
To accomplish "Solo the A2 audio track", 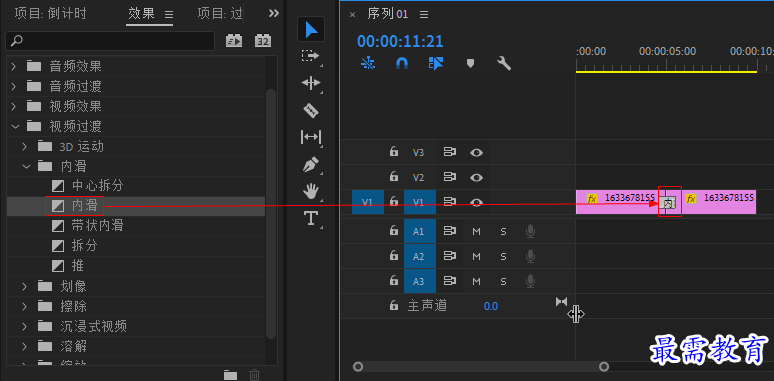I will click(x=503, y=256).
